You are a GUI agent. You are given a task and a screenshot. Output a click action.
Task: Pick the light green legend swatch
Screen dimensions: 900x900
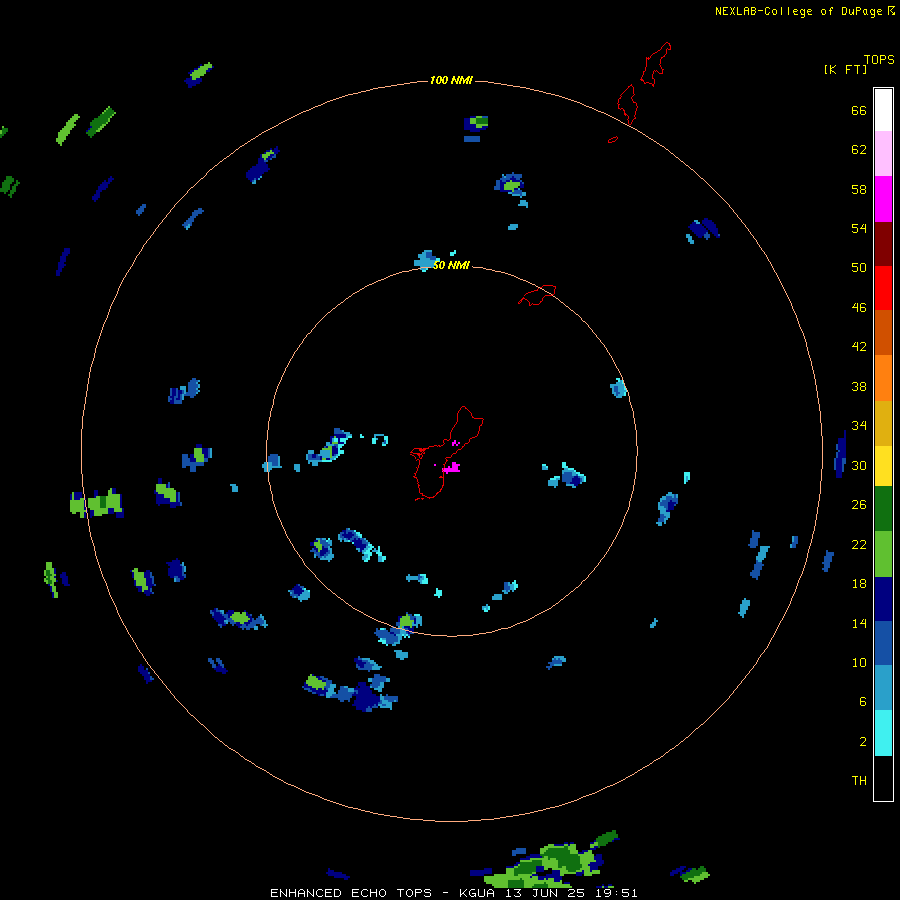click(x=883, y=554)
